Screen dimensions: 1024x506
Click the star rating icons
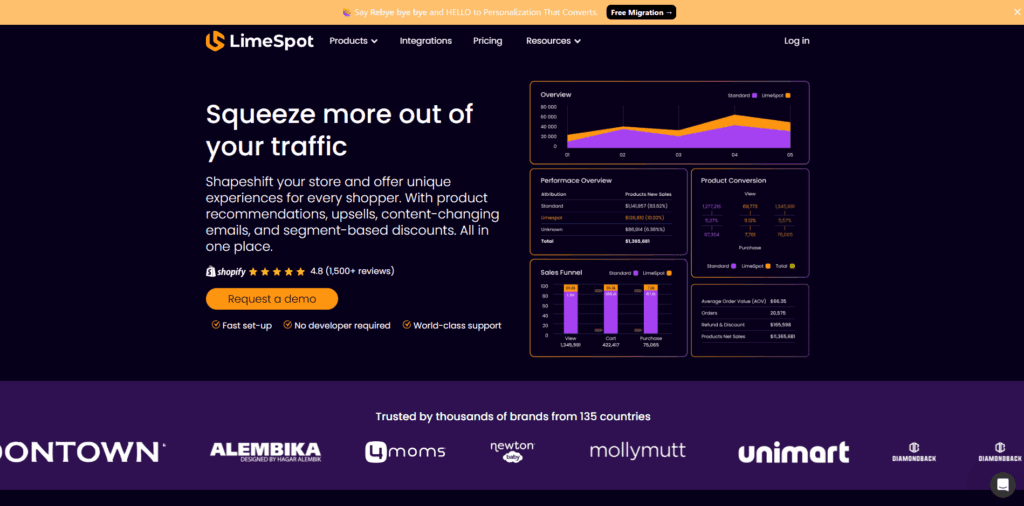(x=277, y=272)
